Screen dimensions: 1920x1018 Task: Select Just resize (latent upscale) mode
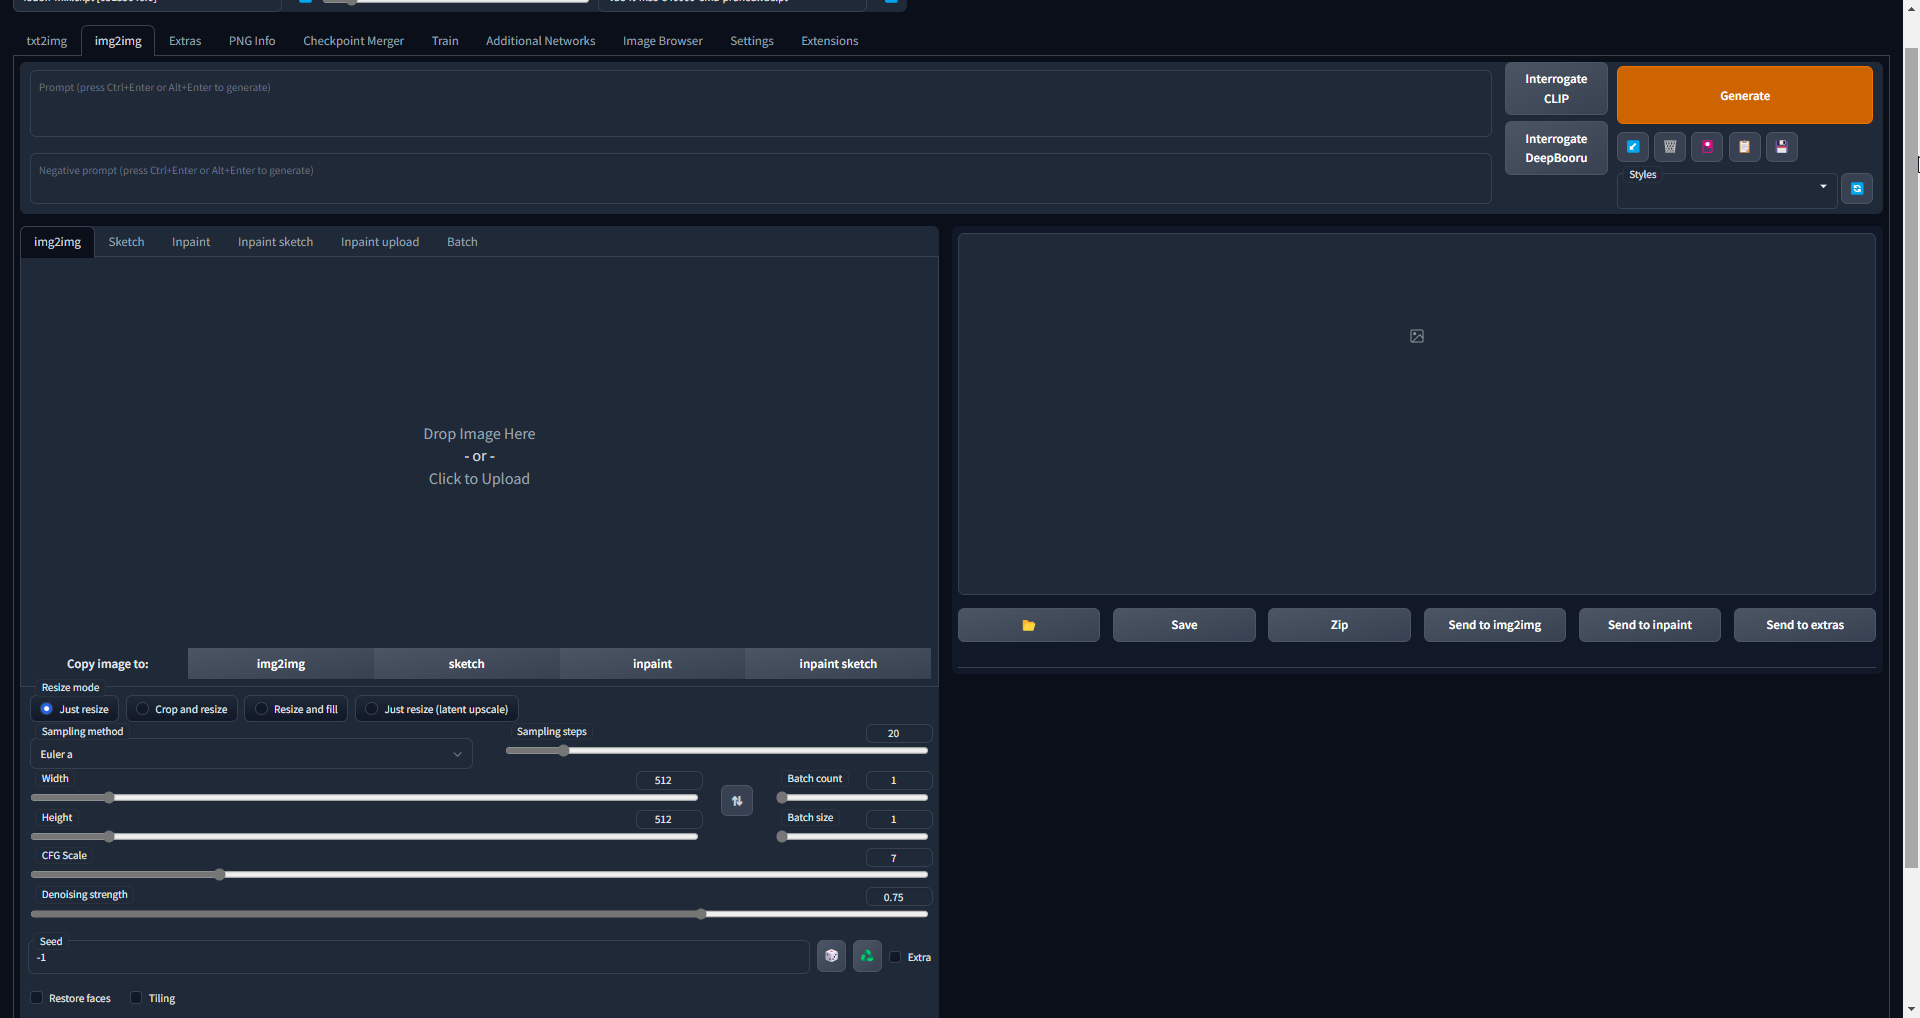point(436,709)
